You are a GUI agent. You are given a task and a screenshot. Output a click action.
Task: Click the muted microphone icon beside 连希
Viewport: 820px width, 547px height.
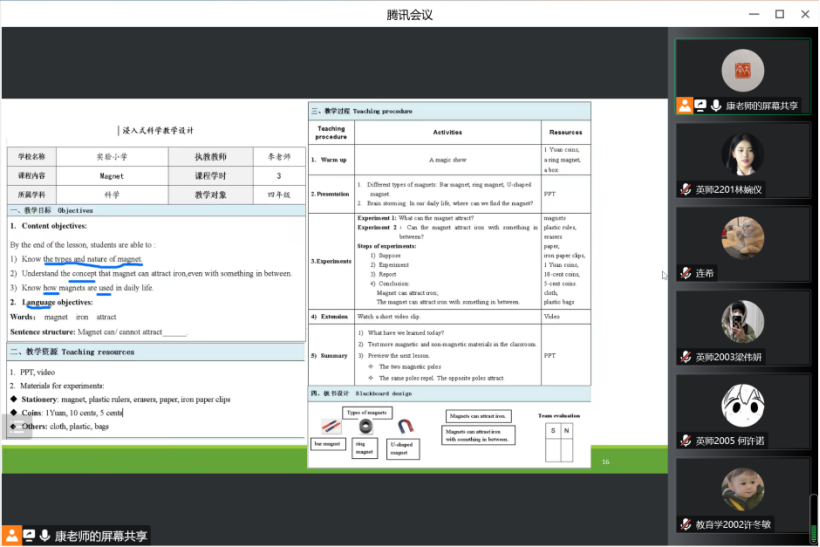coord(686,273)
